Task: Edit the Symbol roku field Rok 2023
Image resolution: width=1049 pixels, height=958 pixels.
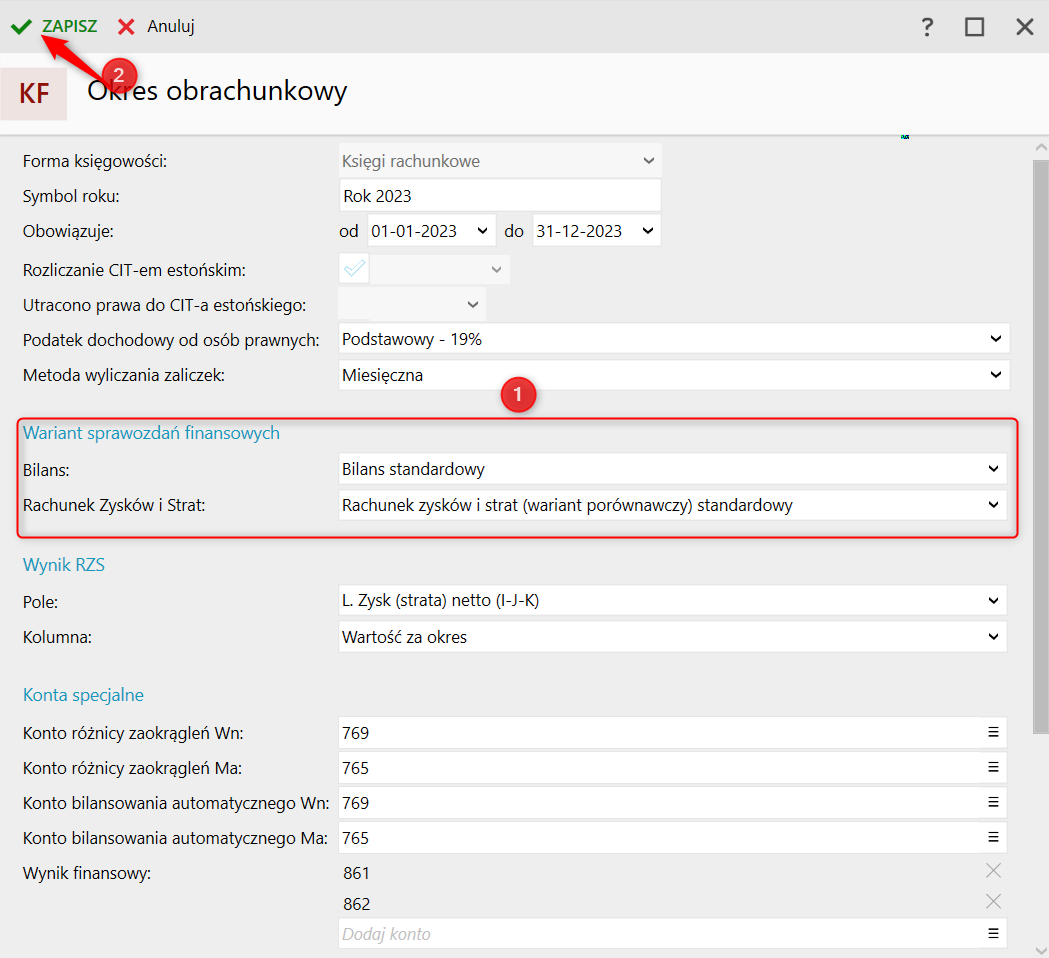Action: [500, 196]
